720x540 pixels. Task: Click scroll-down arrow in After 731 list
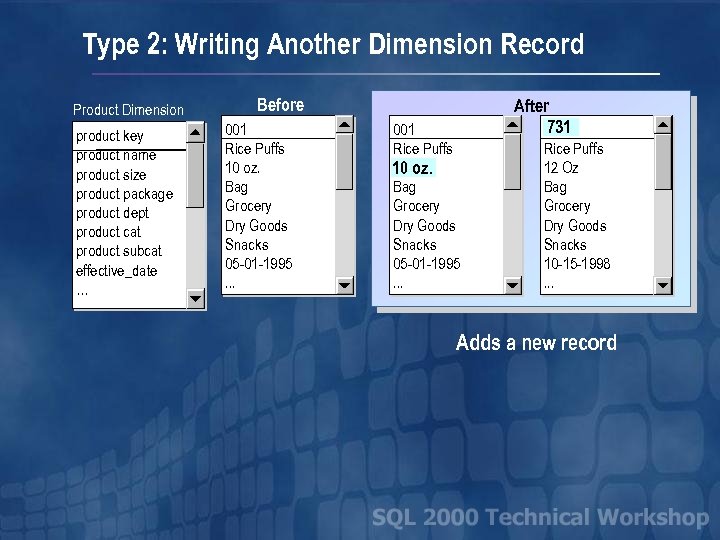tap(663, 285)
